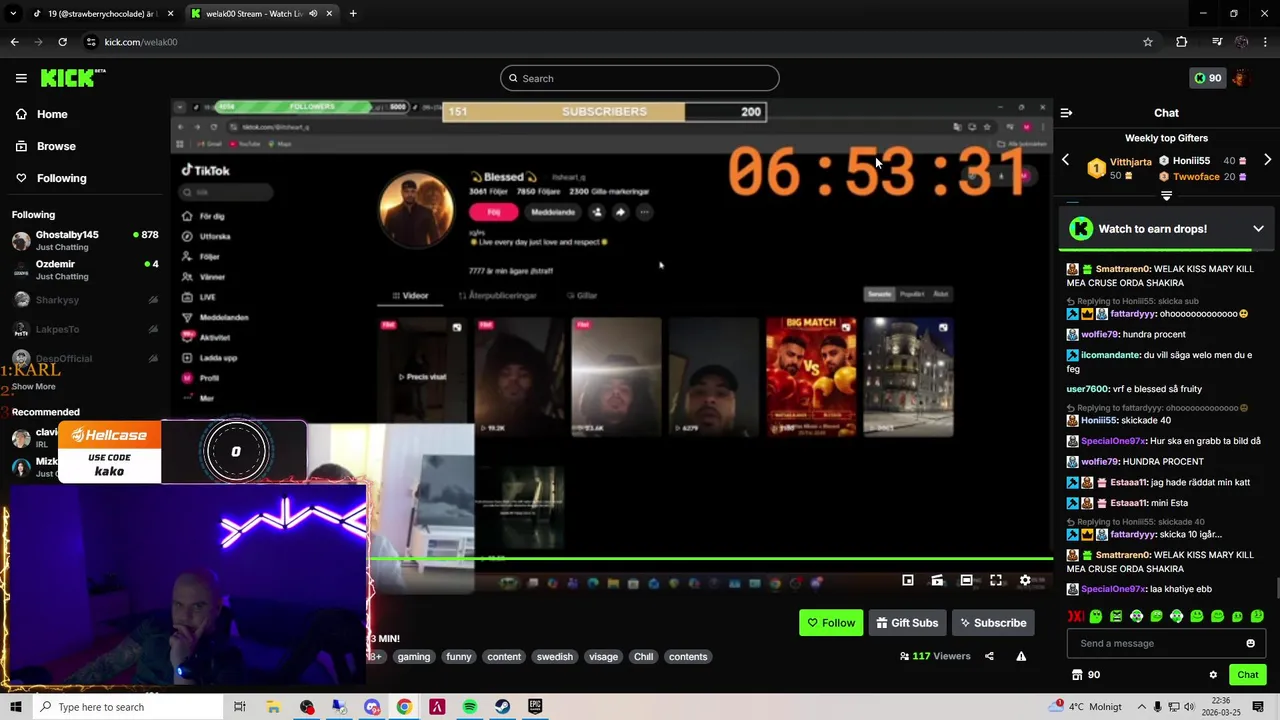Switch to the welak00 Stream tab
Screen dimensions: 1280x720
pos(262,13)
